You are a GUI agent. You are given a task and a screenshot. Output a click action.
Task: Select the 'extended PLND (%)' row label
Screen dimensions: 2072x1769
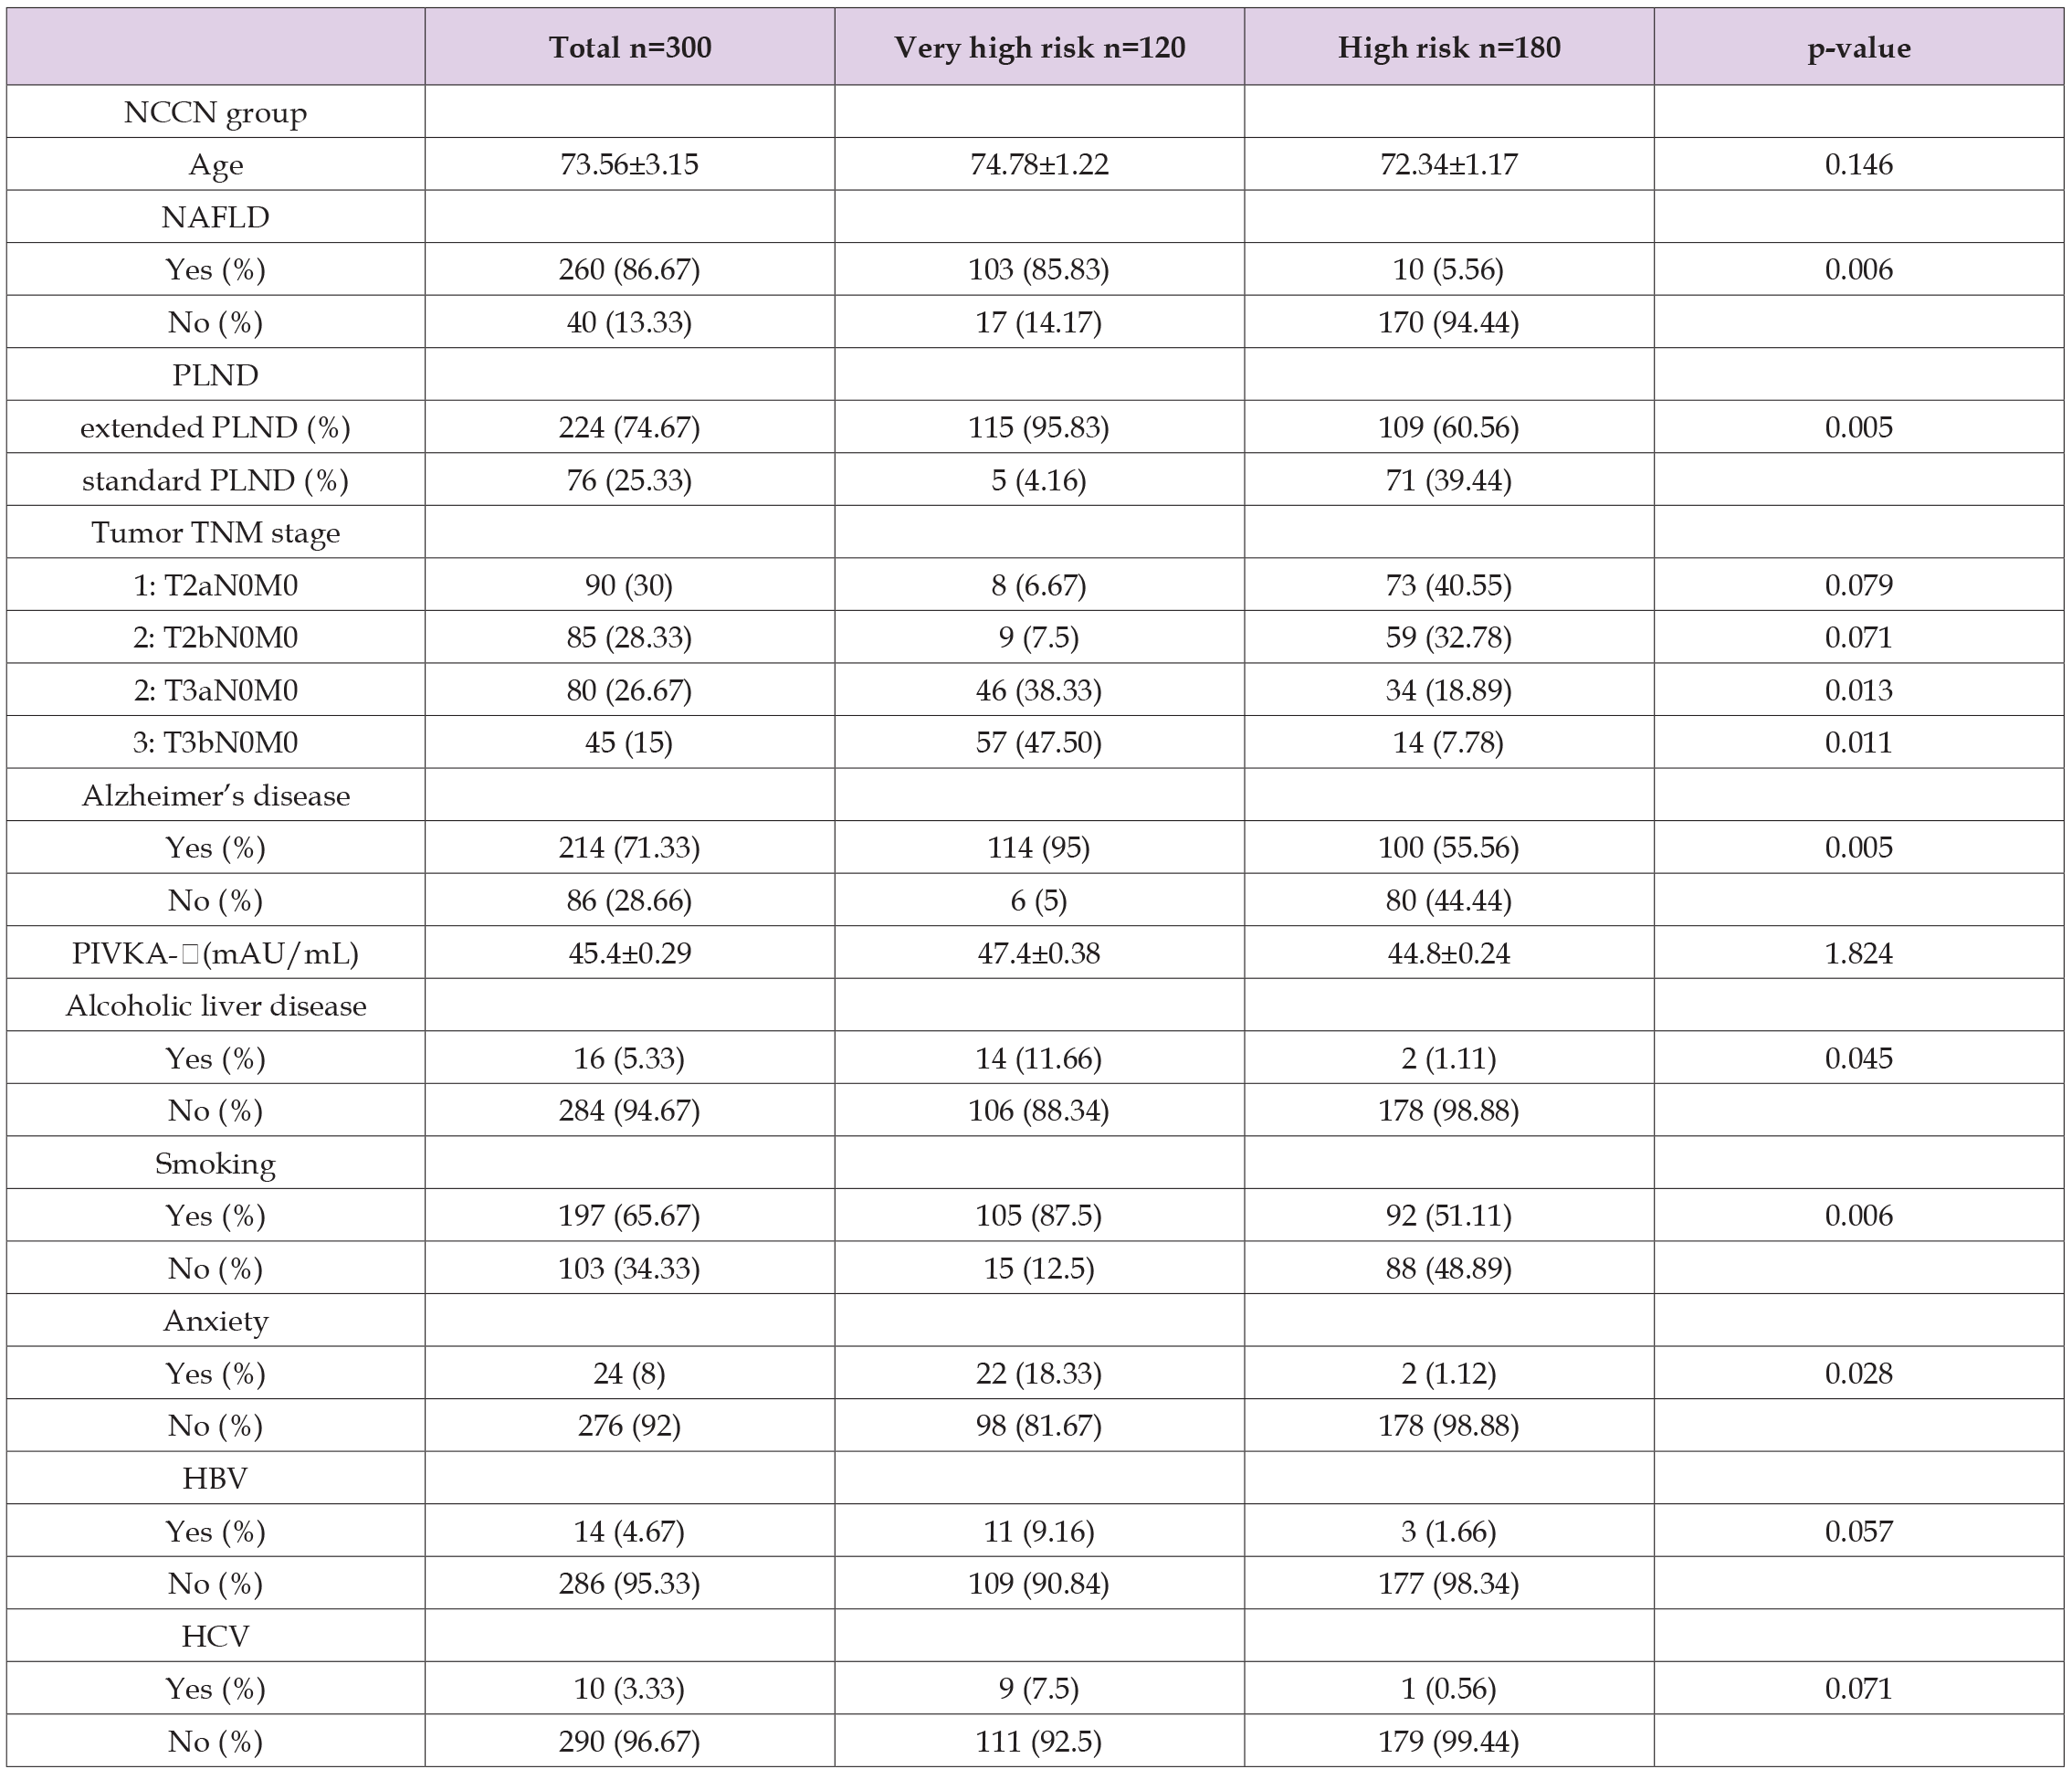point(215,427)
